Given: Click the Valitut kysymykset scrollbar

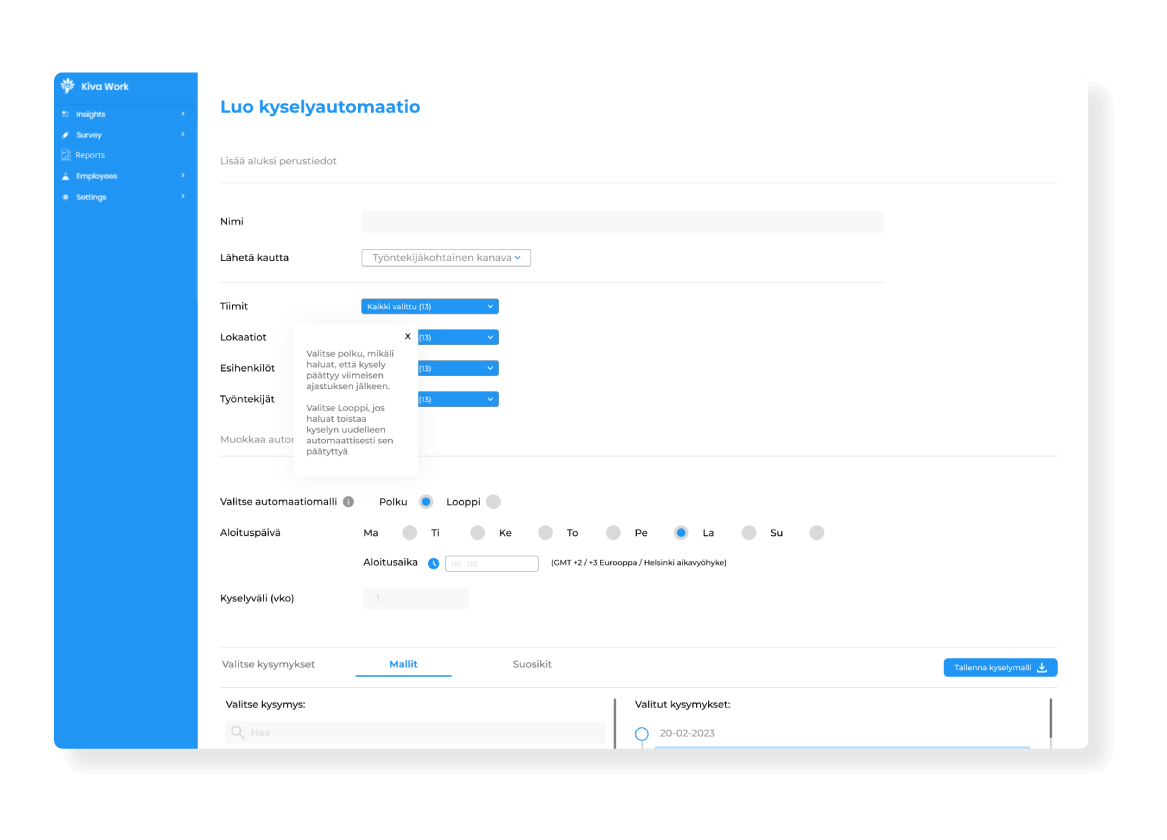Looking at the screenshot, I should (x=1050, y=719).
